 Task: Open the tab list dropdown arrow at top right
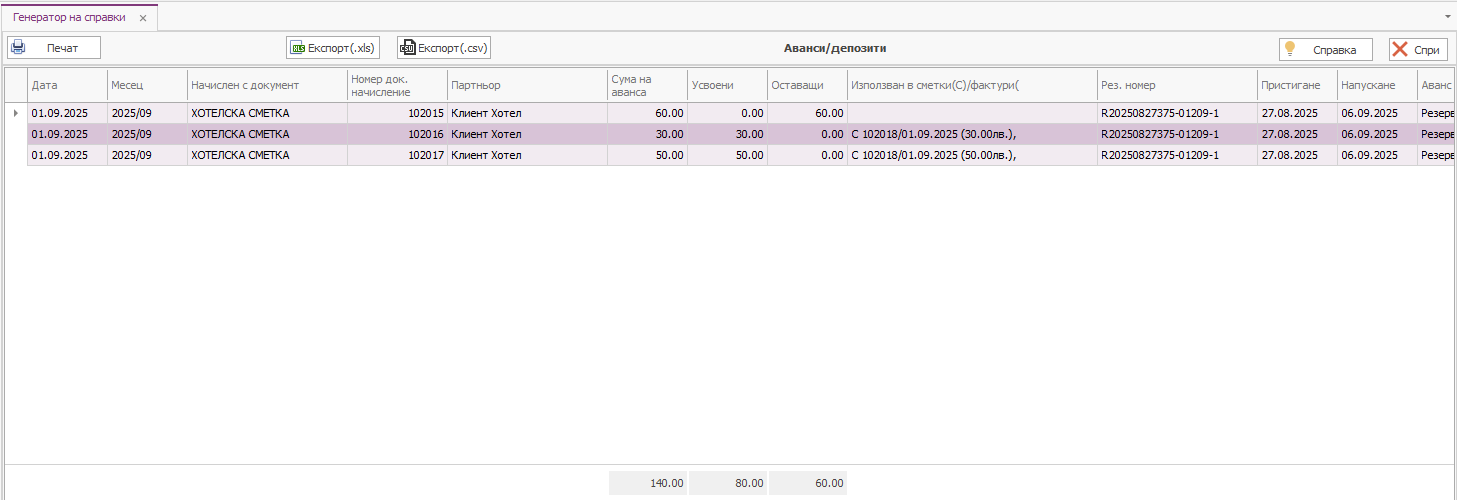(1448, 17)
